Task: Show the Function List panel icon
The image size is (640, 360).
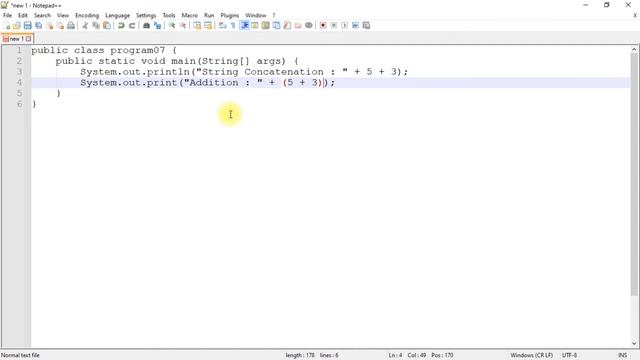Action: 287,26
